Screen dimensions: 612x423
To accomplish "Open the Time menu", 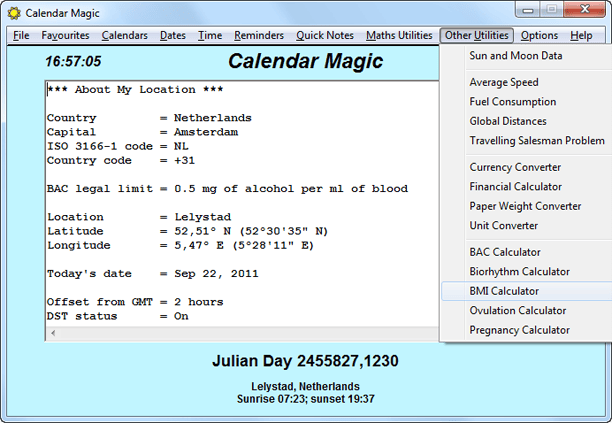I will pos(210,36).
